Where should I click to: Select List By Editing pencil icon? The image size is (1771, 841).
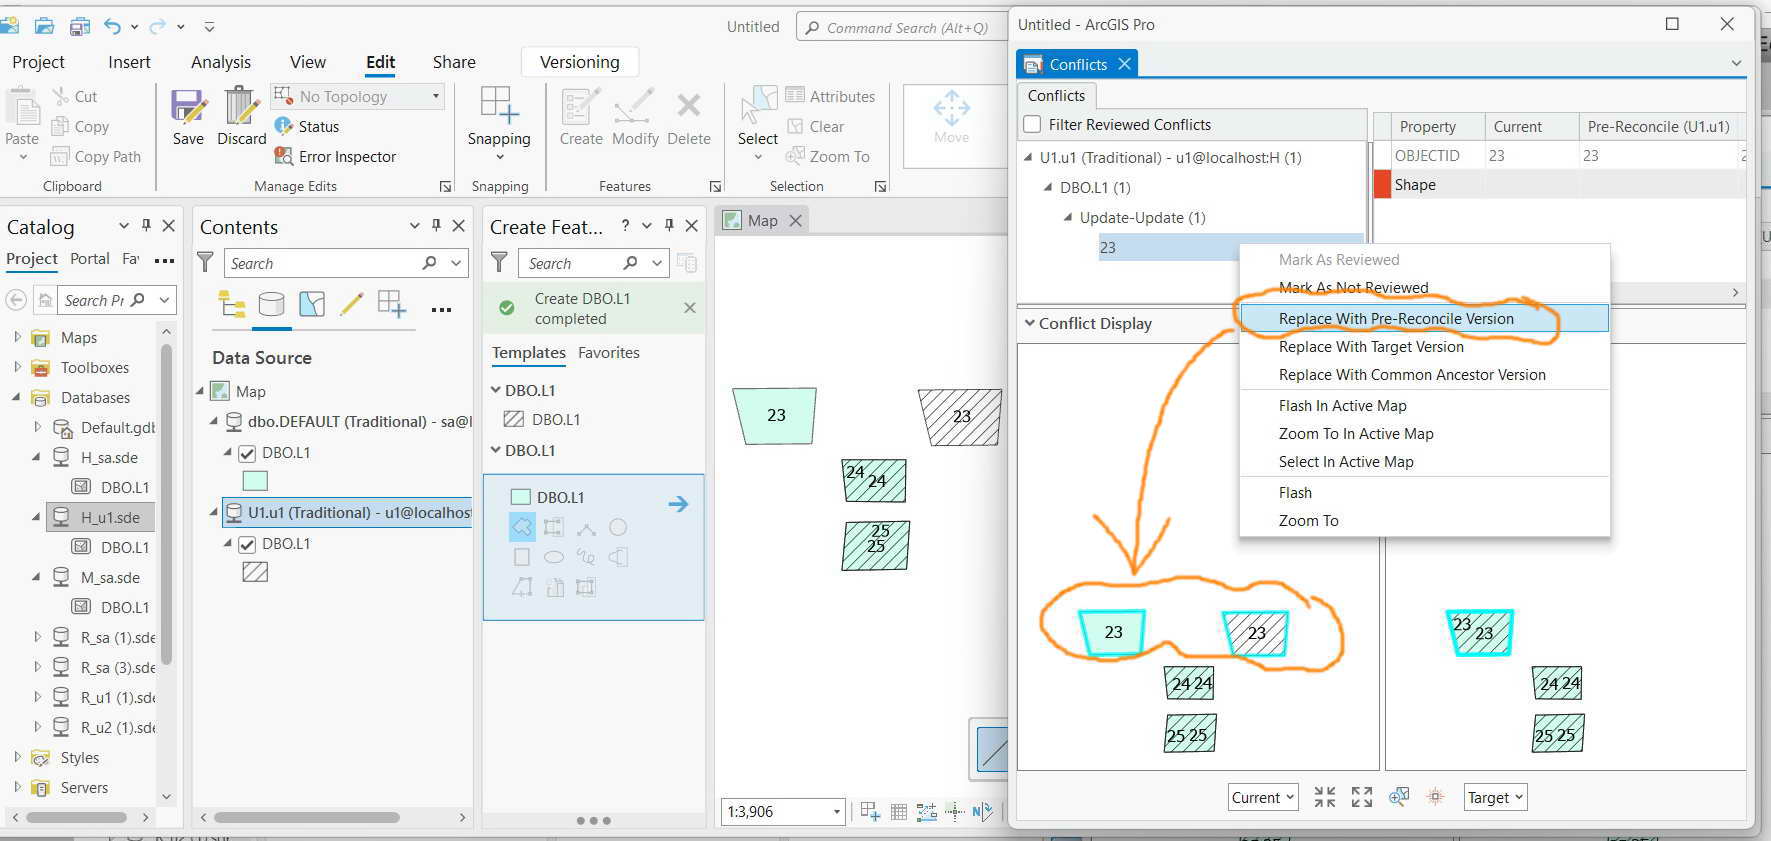(351, 304)
